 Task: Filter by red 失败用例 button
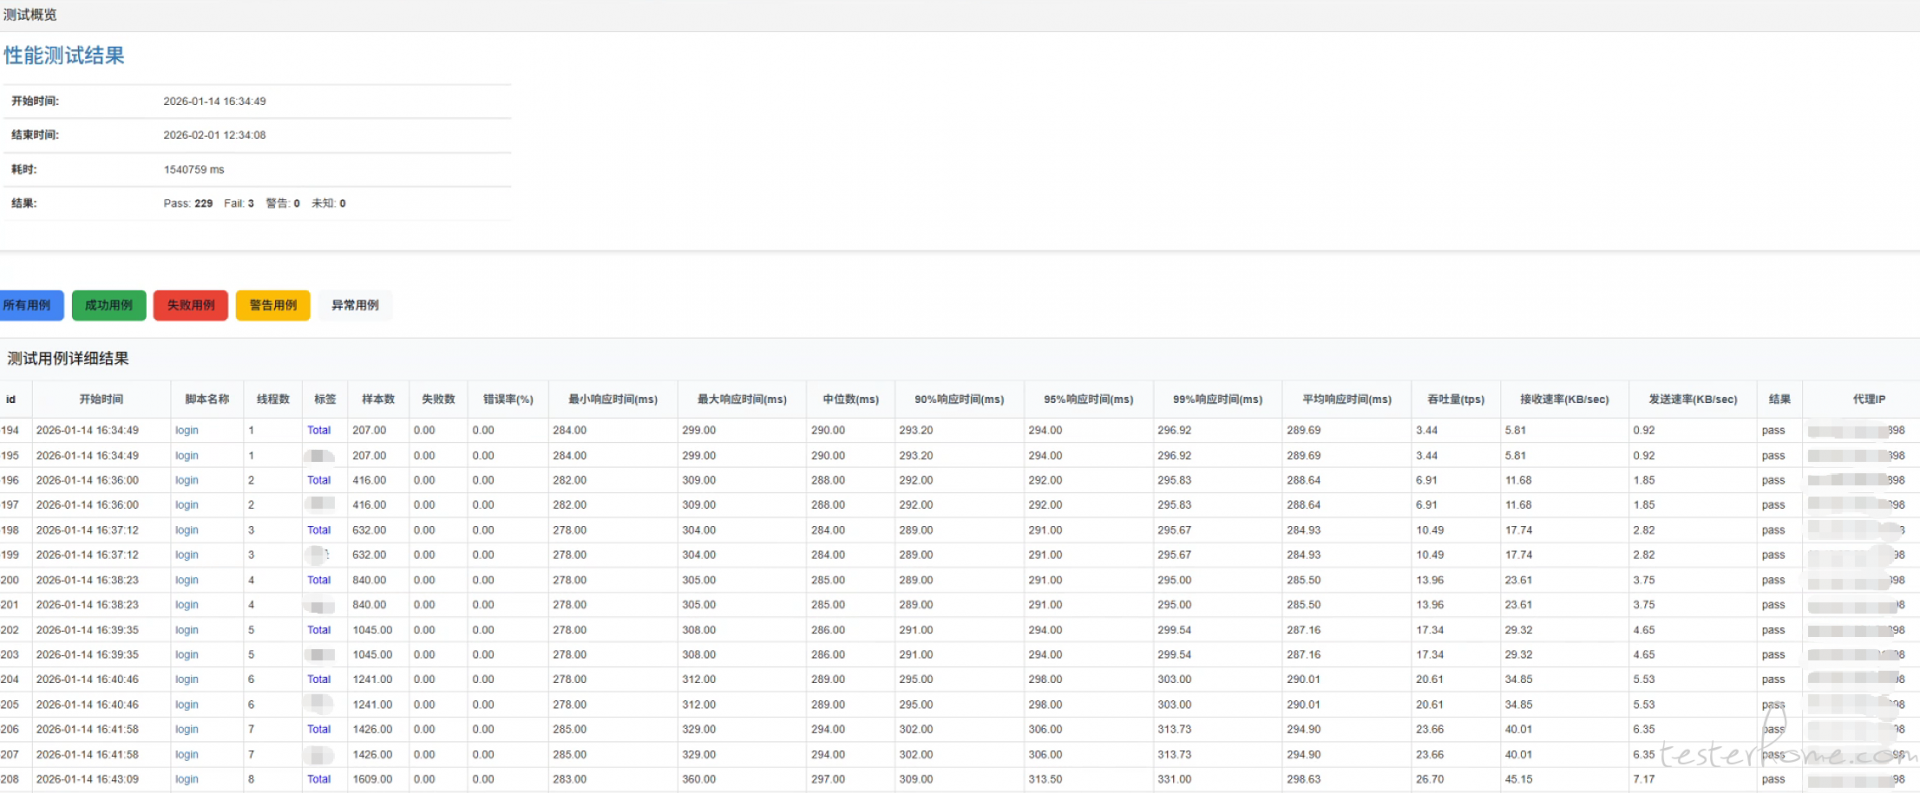tap(191, 305)
